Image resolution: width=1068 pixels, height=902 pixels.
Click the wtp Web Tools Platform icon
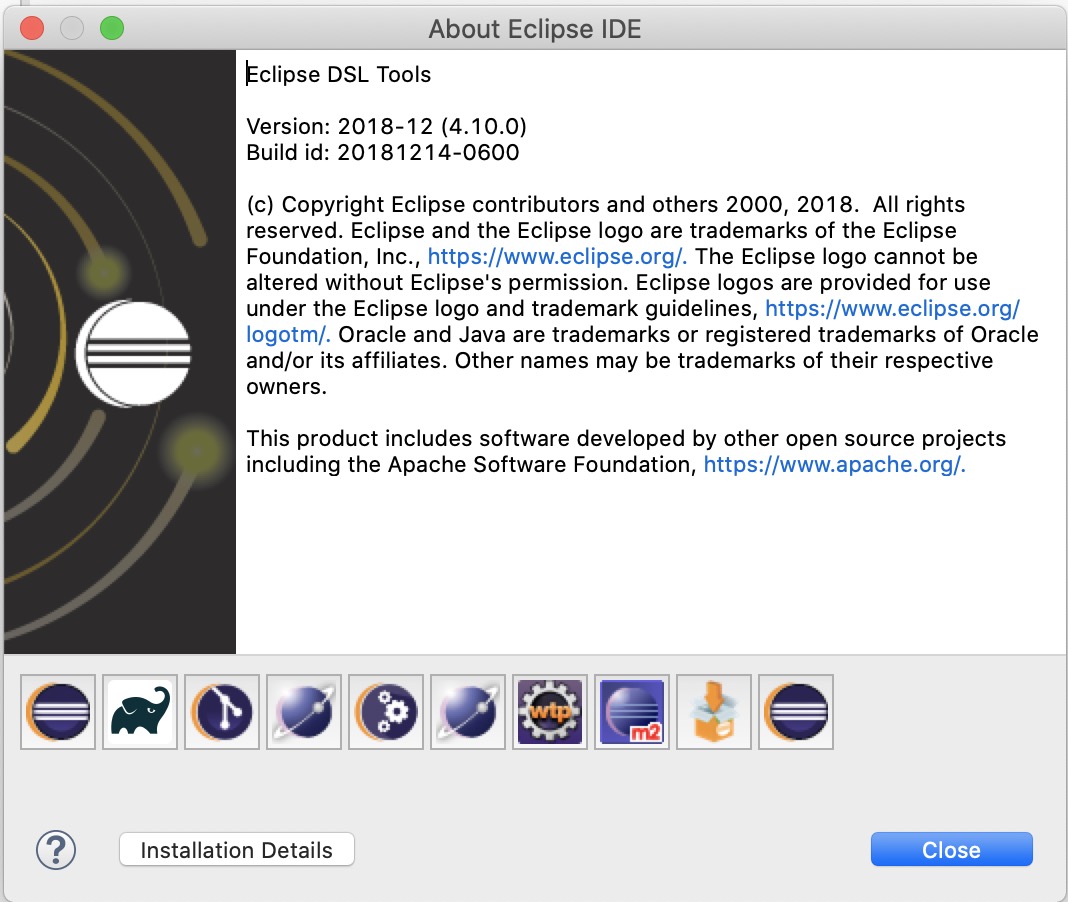coord(550,712)
